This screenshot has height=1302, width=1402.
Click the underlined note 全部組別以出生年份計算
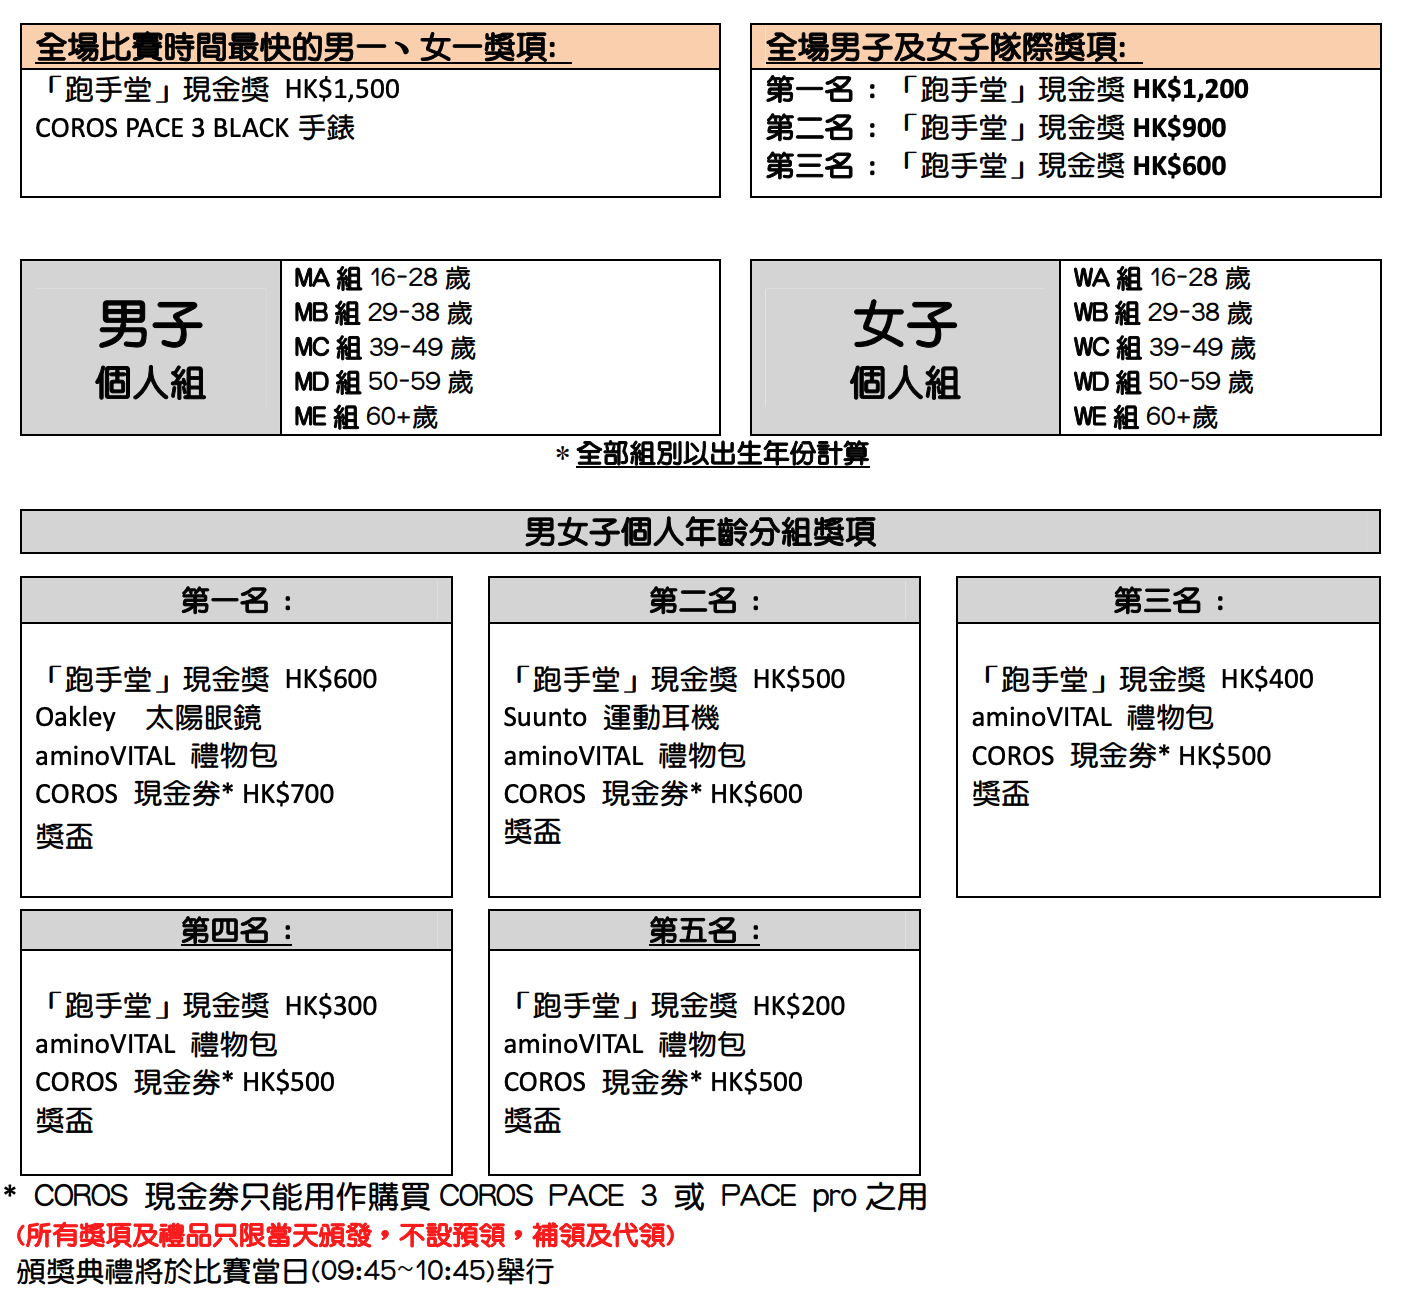[x=722, y=454]
